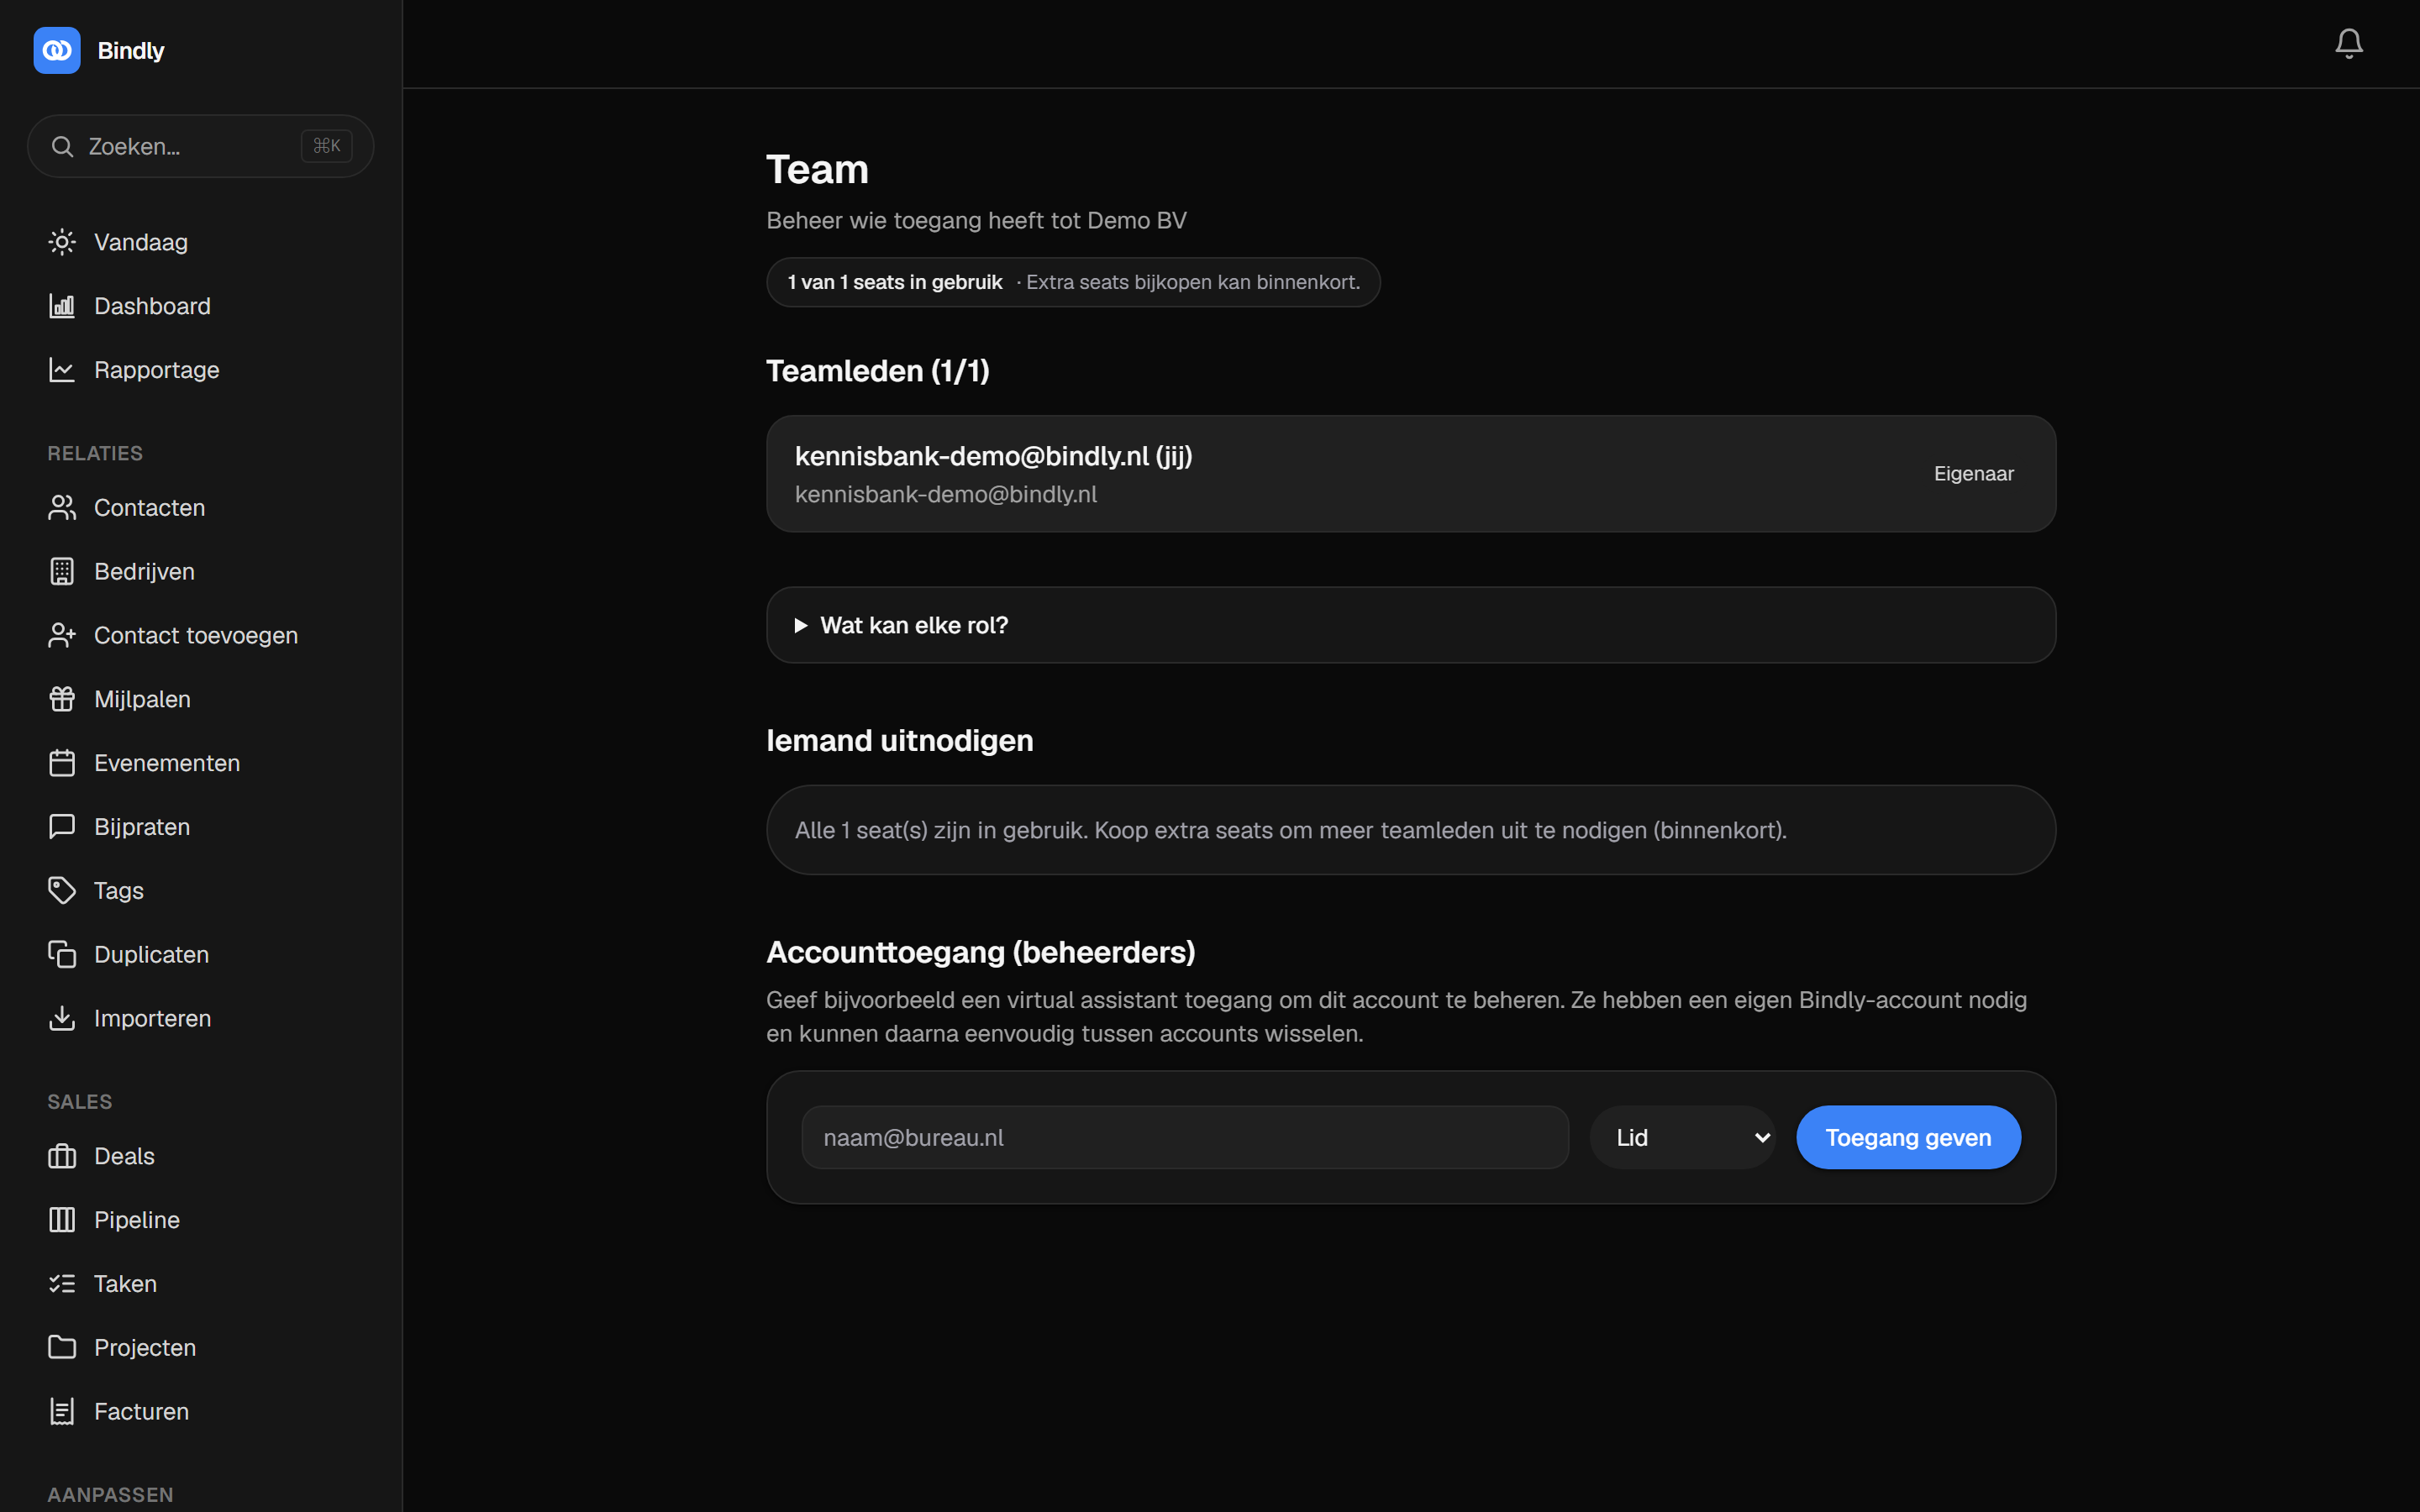Click the Rapportage line chart icon
Image resolution: width=2420 pixels, height=1512 pixels.
click(x=62, y=370)
